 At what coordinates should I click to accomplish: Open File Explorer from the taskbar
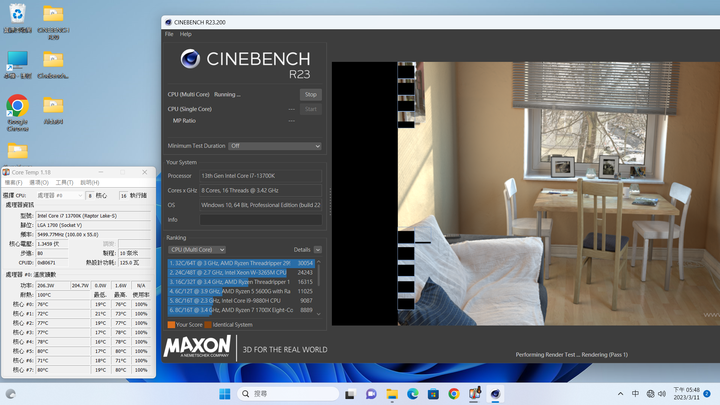point(392,394)
